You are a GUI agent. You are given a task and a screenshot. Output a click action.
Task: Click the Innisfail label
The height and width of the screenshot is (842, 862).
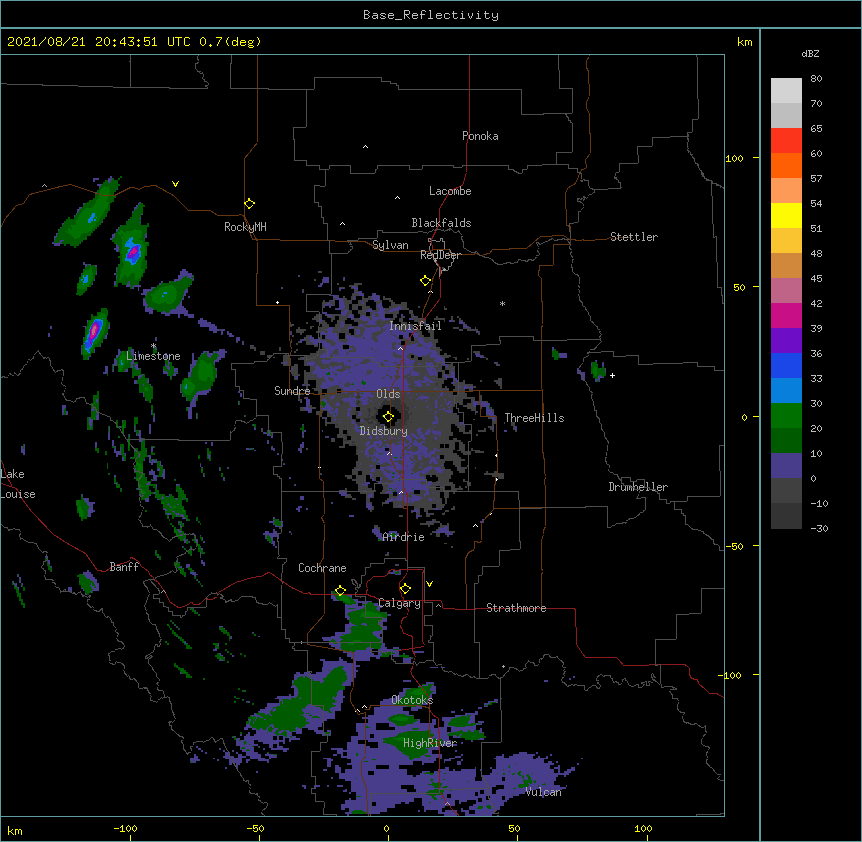[415, 326]
